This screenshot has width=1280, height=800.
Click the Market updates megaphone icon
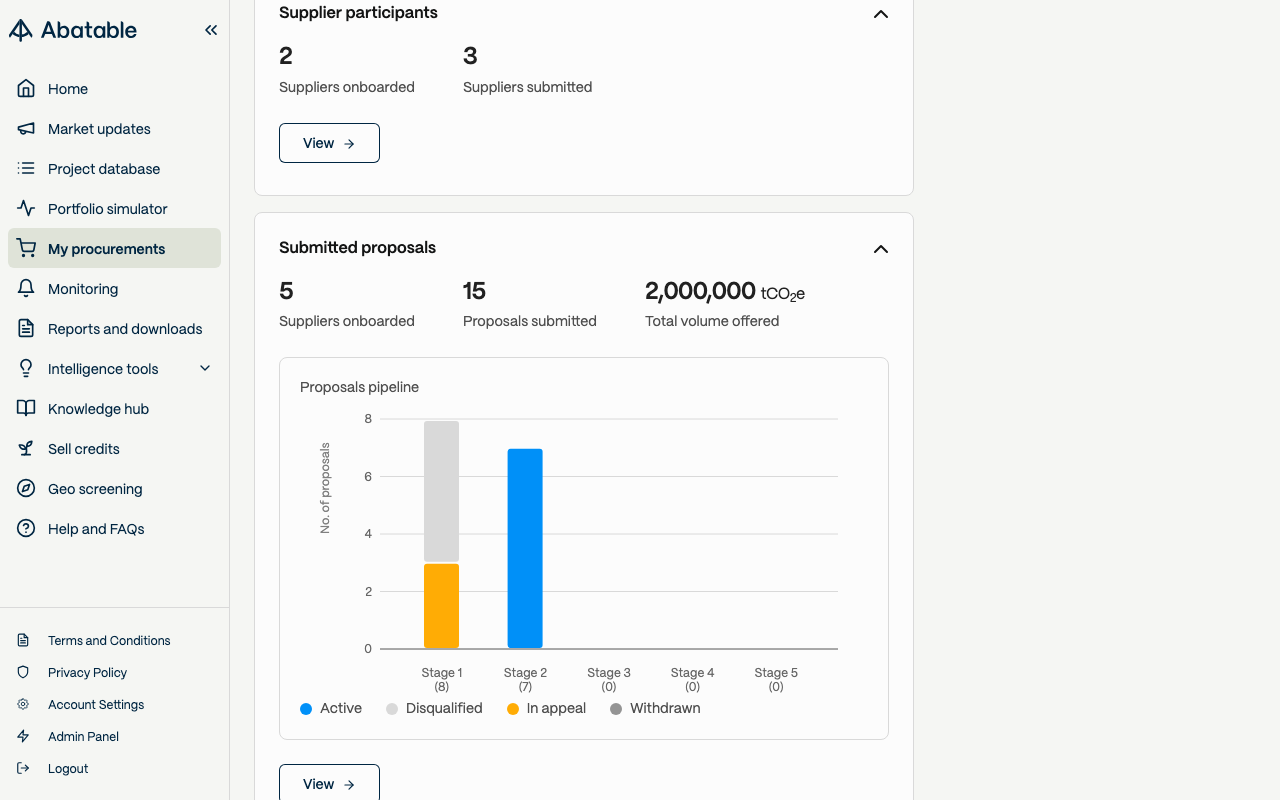[26, 129]
